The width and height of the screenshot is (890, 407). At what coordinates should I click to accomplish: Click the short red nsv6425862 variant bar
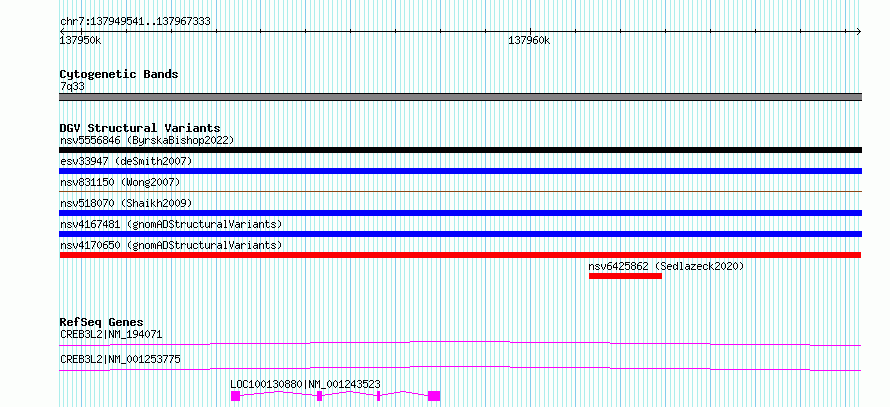[x=625, y=276]
